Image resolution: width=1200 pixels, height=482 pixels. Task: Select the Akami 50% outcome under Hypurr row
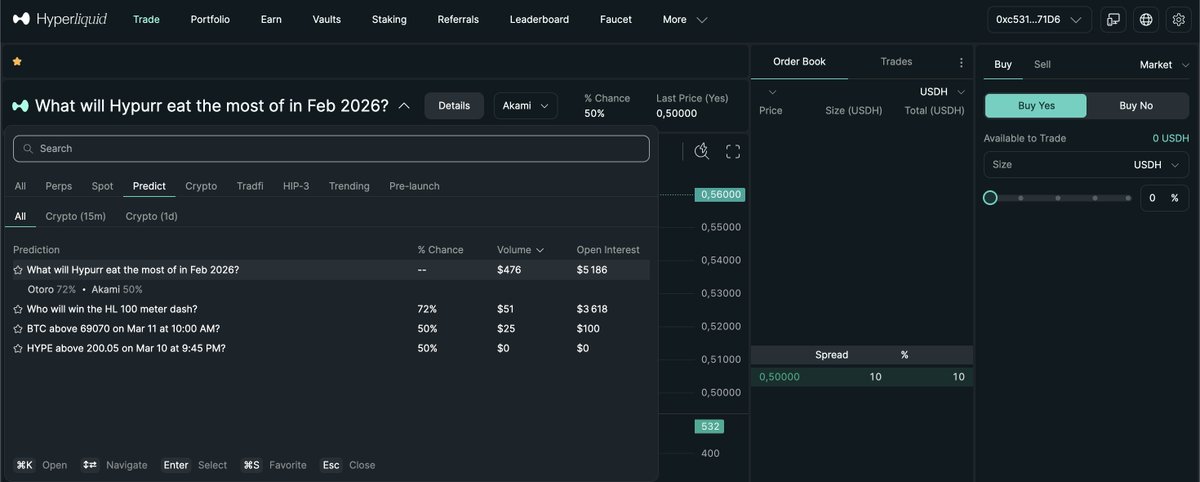[117, 289]
